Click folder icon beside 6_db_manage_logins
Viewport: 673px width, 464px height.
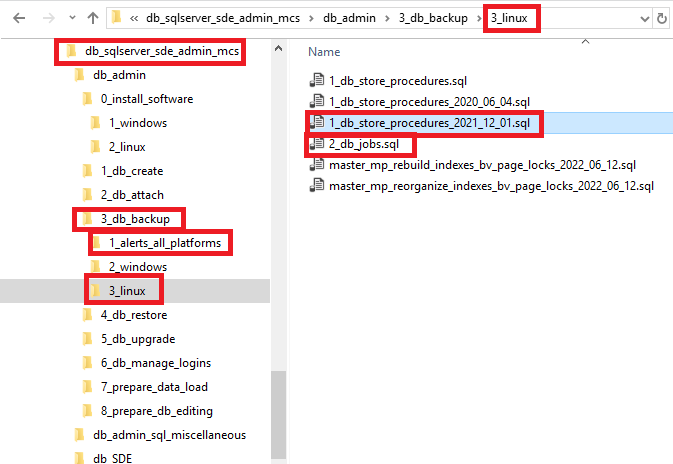87,363
